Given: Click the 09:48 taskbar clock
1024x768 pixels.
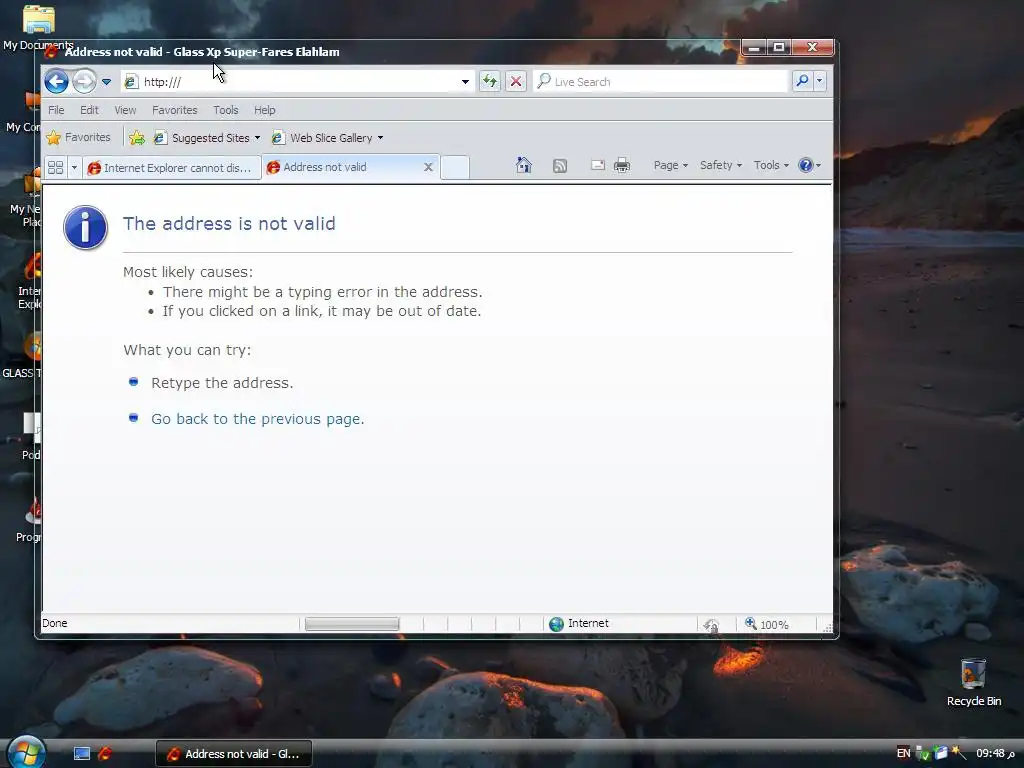Looking at the screenshot, I should pyautogui.click(x=995, y=753).
